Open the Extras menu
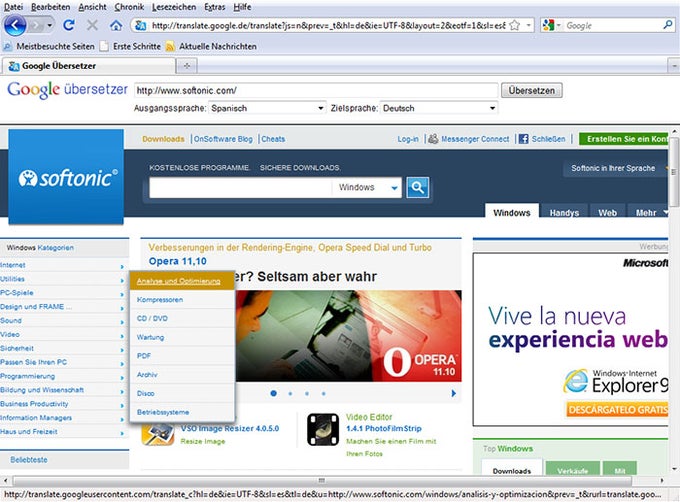 pos(215,7)
